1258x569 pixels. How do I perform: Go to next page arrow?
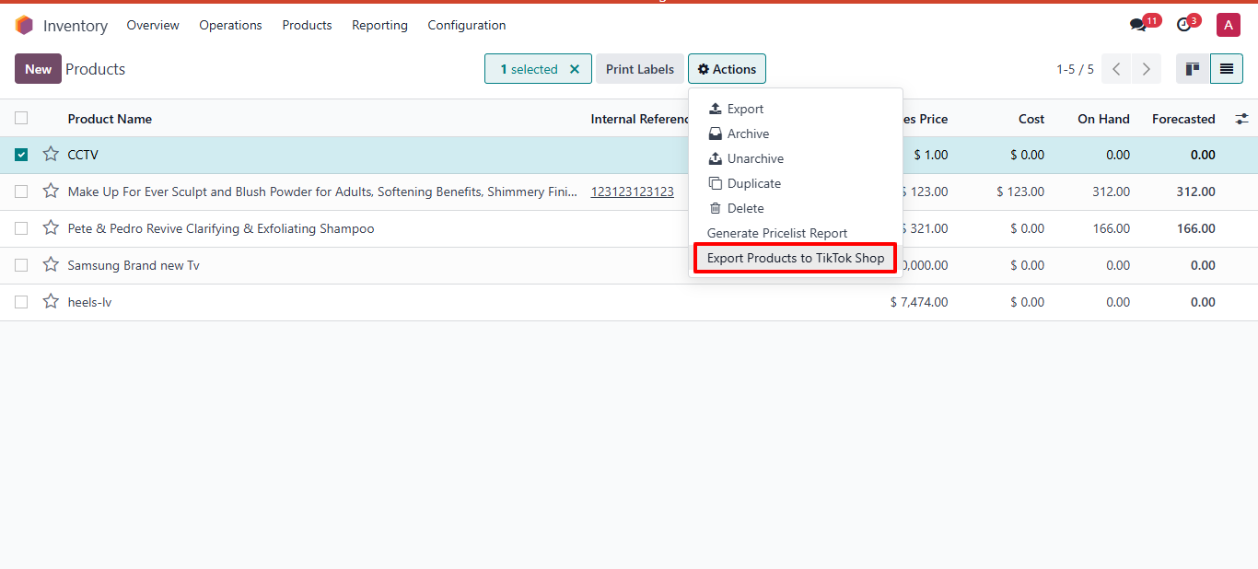(x=1146, y=69)
